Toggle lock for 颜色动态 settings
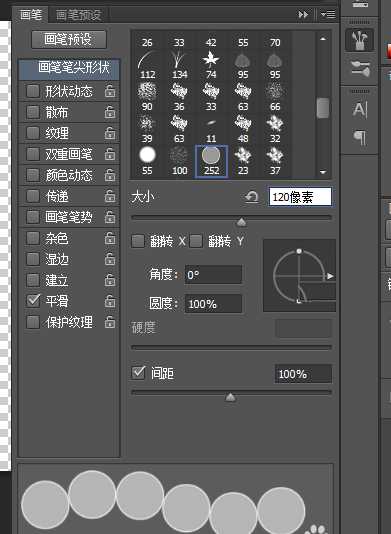391x534 pixels. coord(110,175)
